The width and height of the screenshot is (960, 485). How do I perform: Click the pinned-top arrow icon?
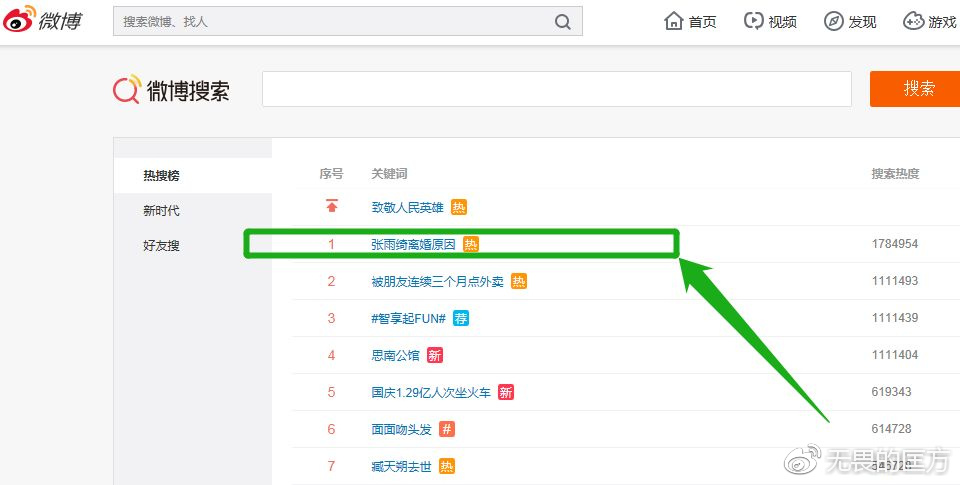(332, 206)
